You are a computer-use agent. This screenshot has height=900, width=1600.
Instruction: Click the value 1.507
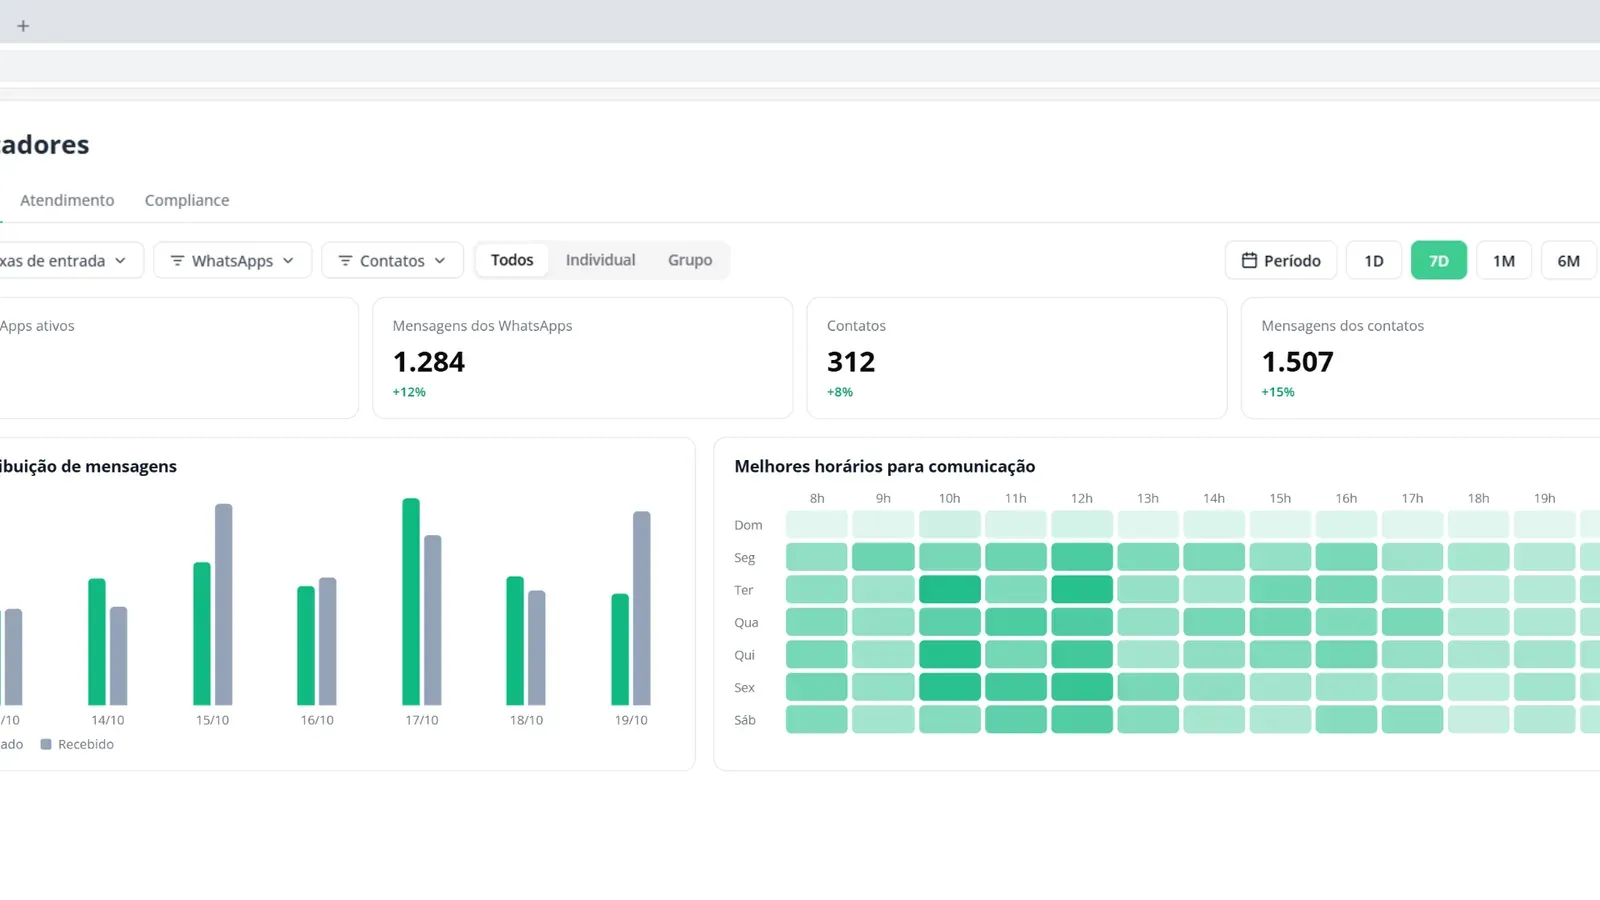1298,362
